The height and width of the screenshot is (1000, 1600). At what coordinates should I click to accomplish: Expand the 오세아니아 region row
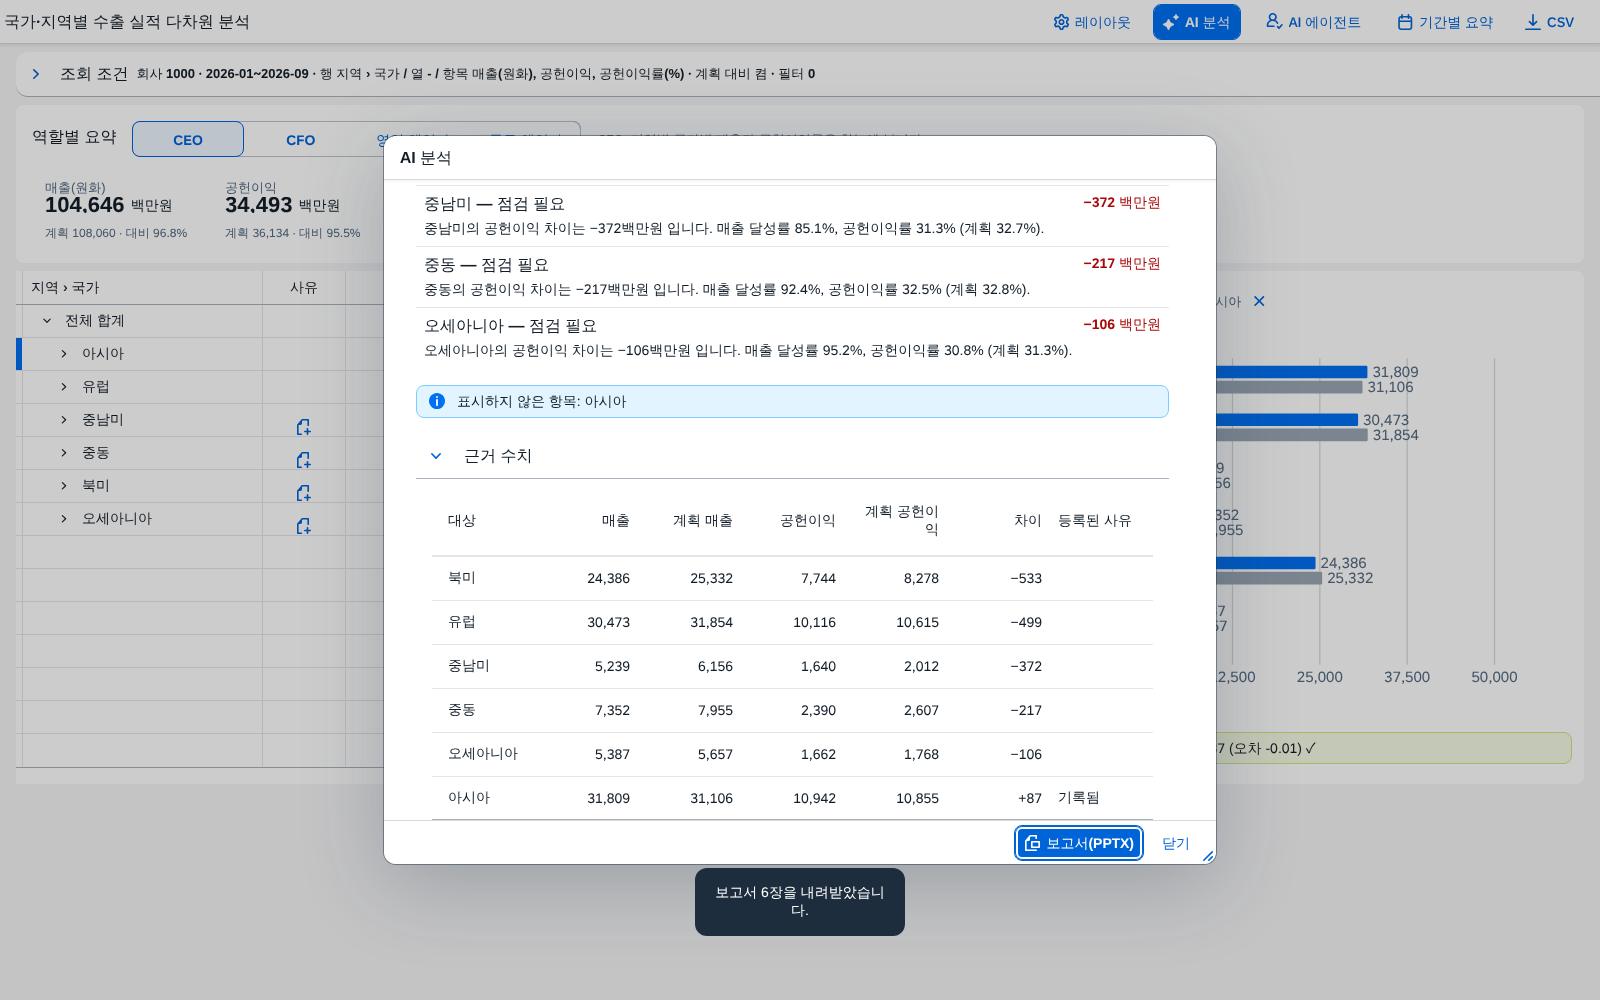(64, 519)
